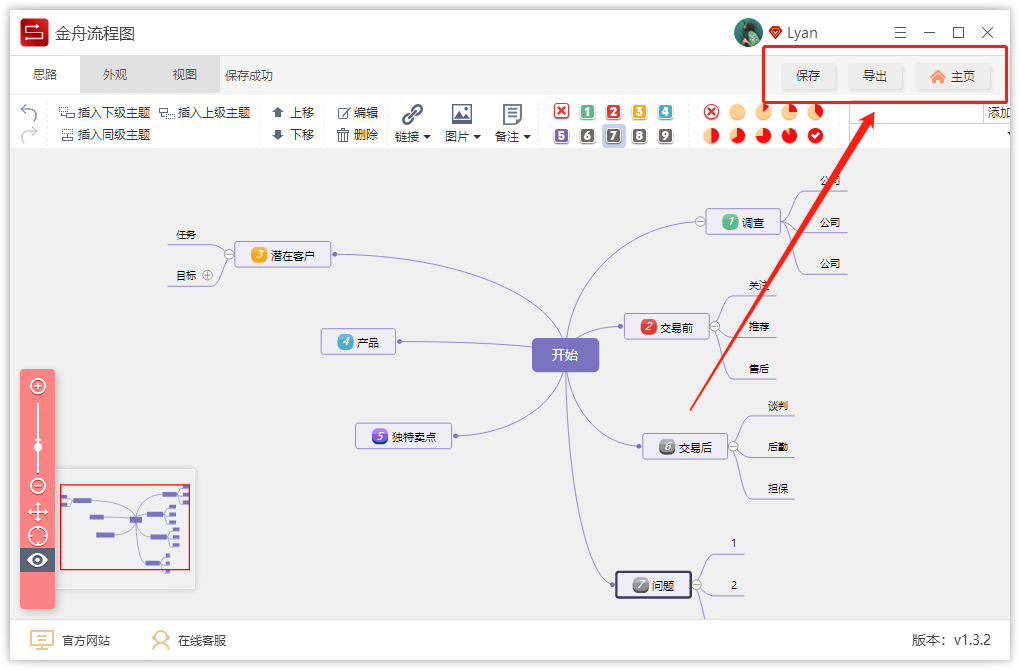Click the minimap navigator thumbnail
1020x670 pixels.
coord(125,527)
